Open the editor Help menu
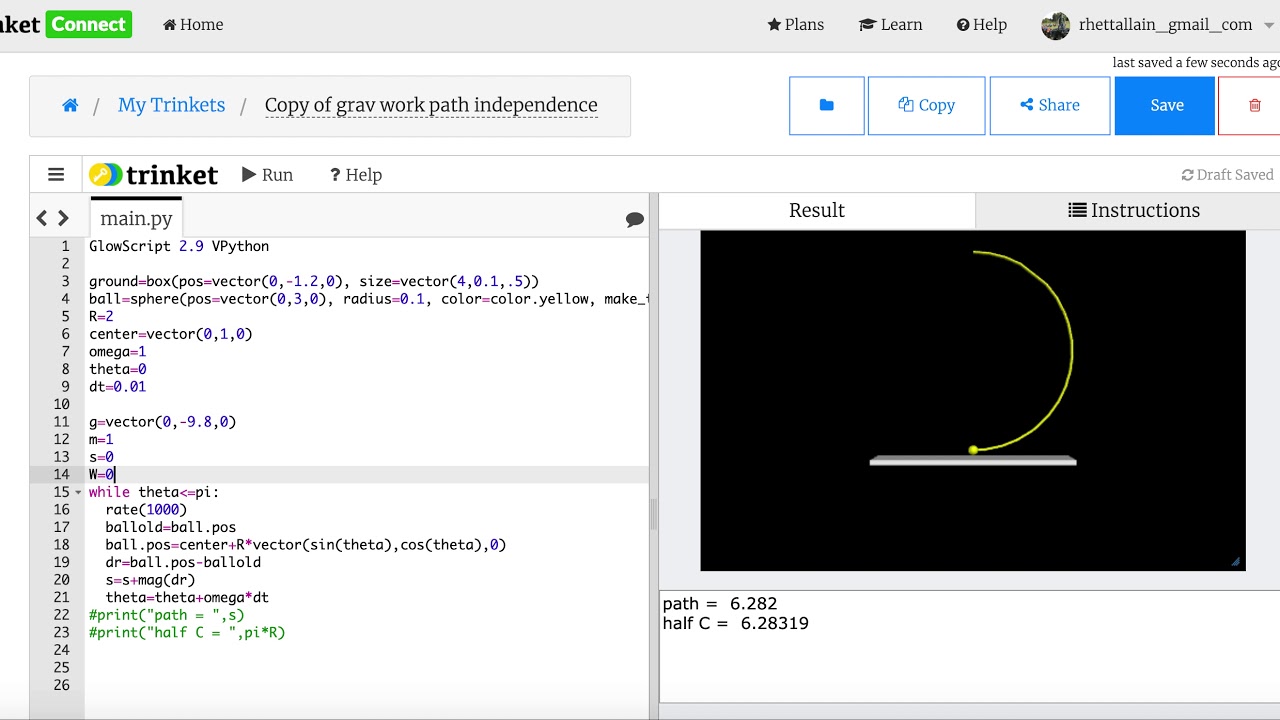 (356, 175)
